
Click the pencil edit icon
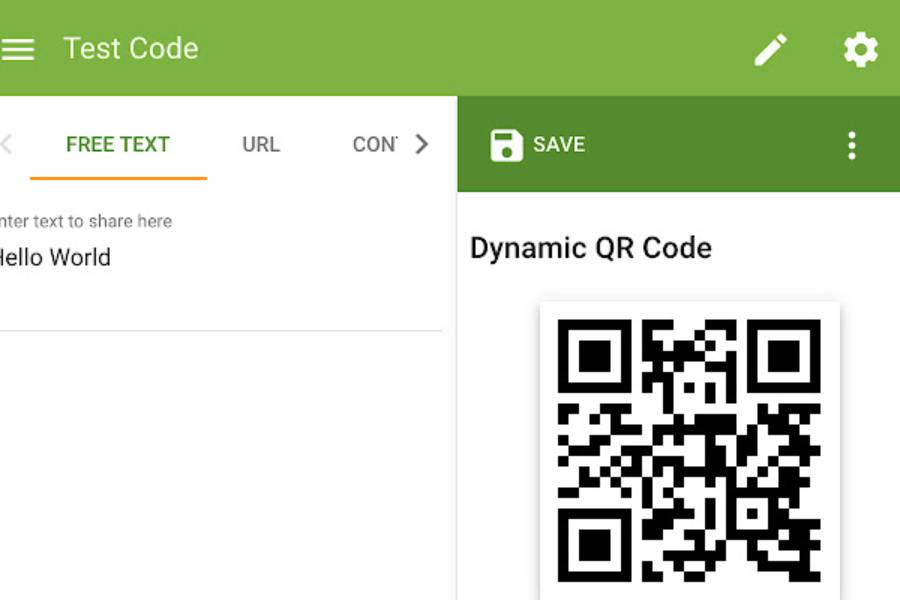770,49
